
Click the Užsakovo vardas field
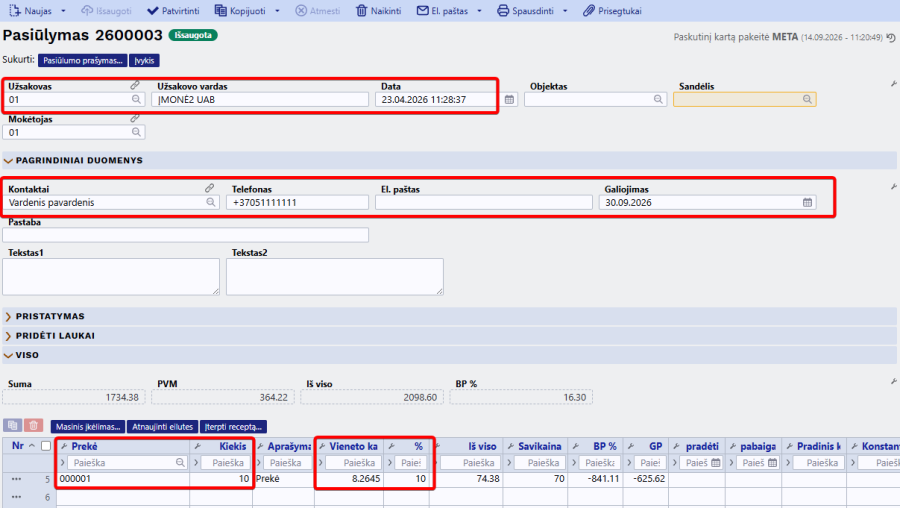260,99
